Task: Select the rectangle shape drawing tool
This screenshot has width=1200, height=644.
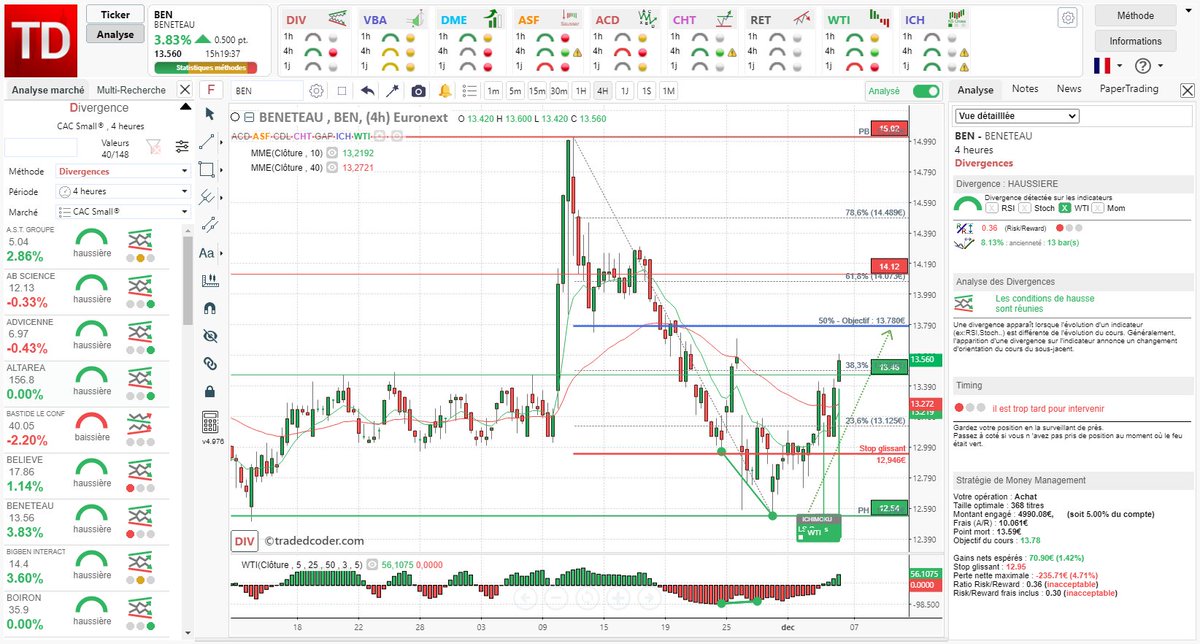Action: click(207, 169)
